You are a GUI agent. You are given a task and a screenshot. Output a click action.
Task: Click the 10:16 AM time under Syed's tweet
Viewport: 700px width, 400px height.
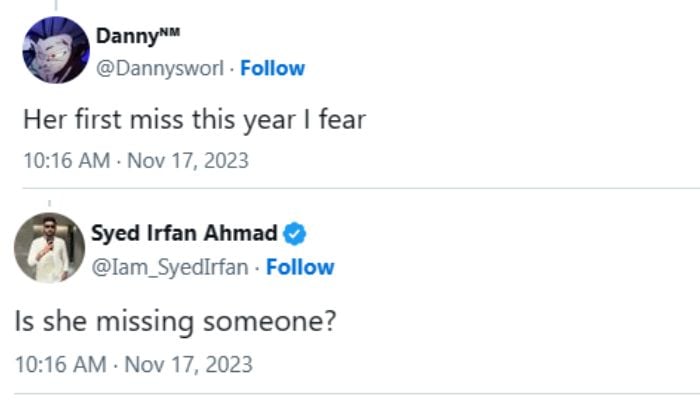click(61, 364)
